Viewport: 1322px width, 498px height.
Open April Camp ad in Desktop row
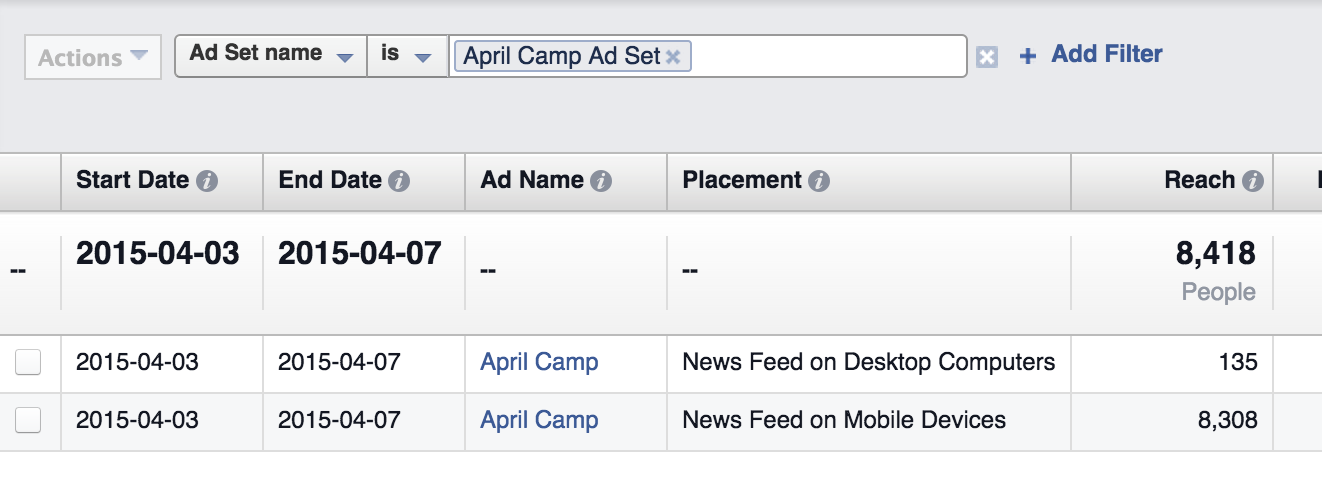(x=539, y=362)
